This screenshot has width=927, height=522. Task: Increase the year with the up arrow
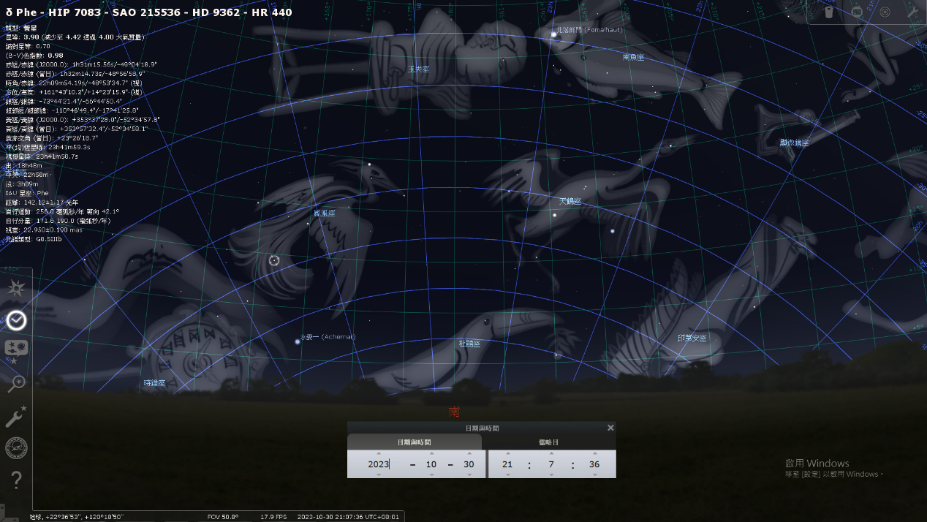tap(378, 452)
